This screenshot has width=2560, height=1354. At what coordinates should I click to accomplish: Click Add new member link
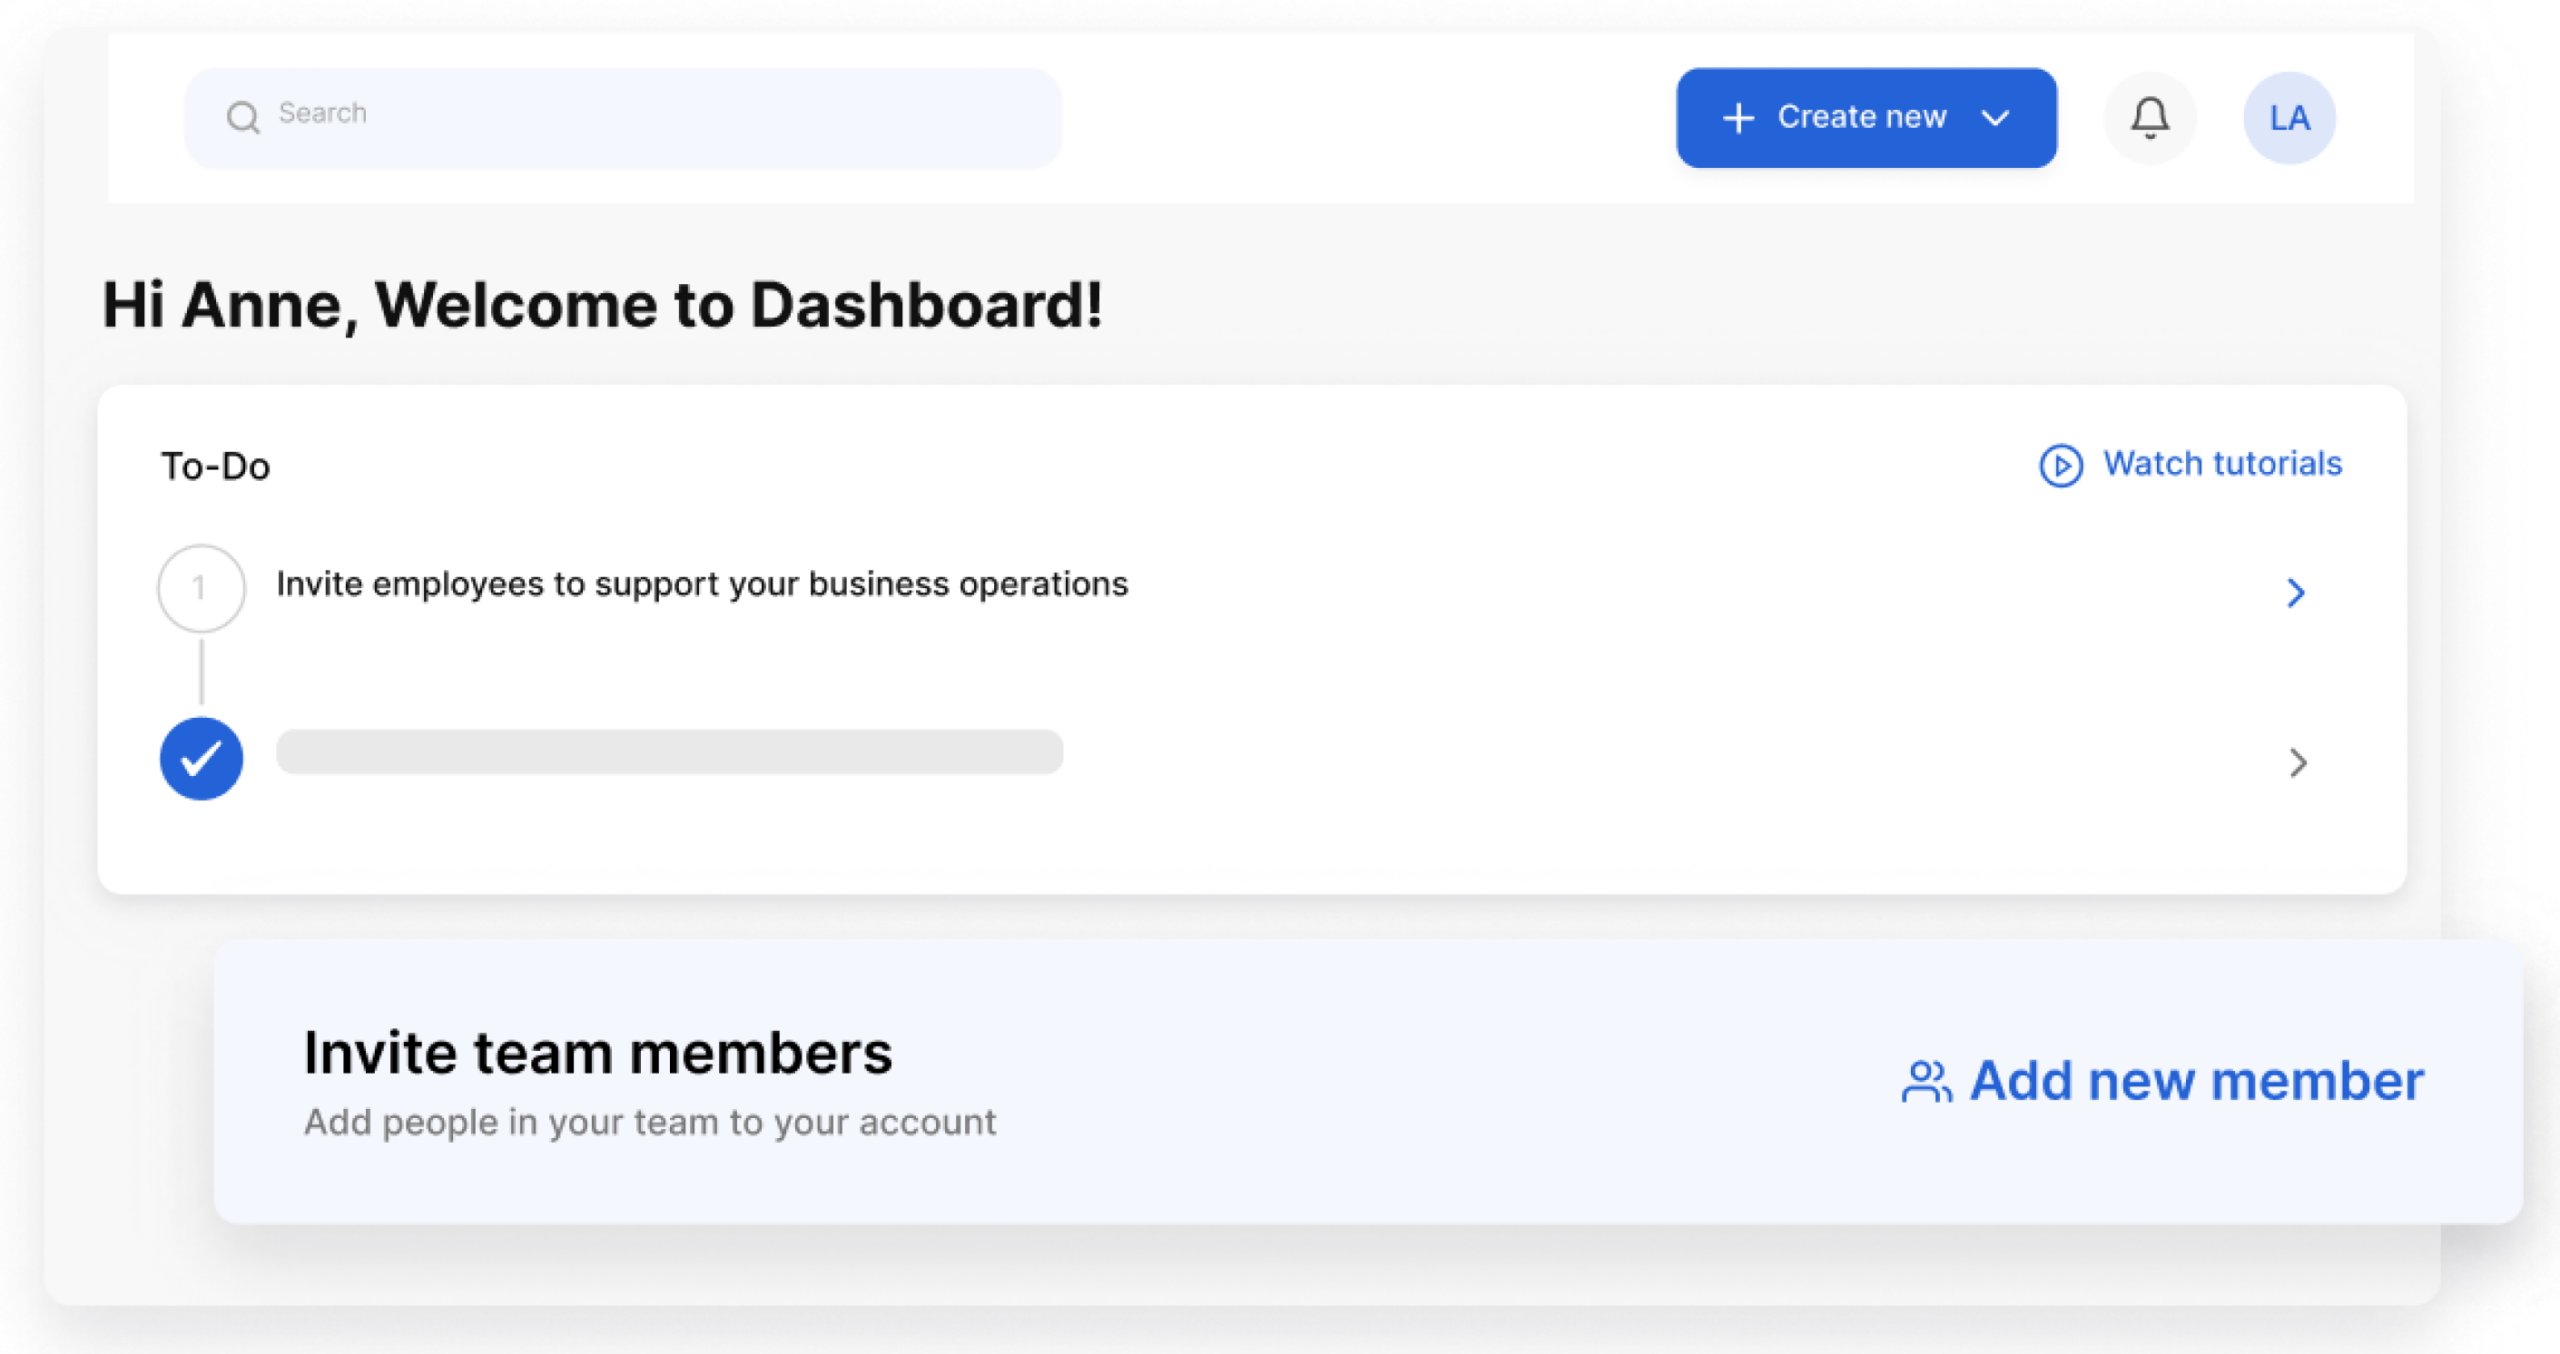[x=2196, y=1081]
